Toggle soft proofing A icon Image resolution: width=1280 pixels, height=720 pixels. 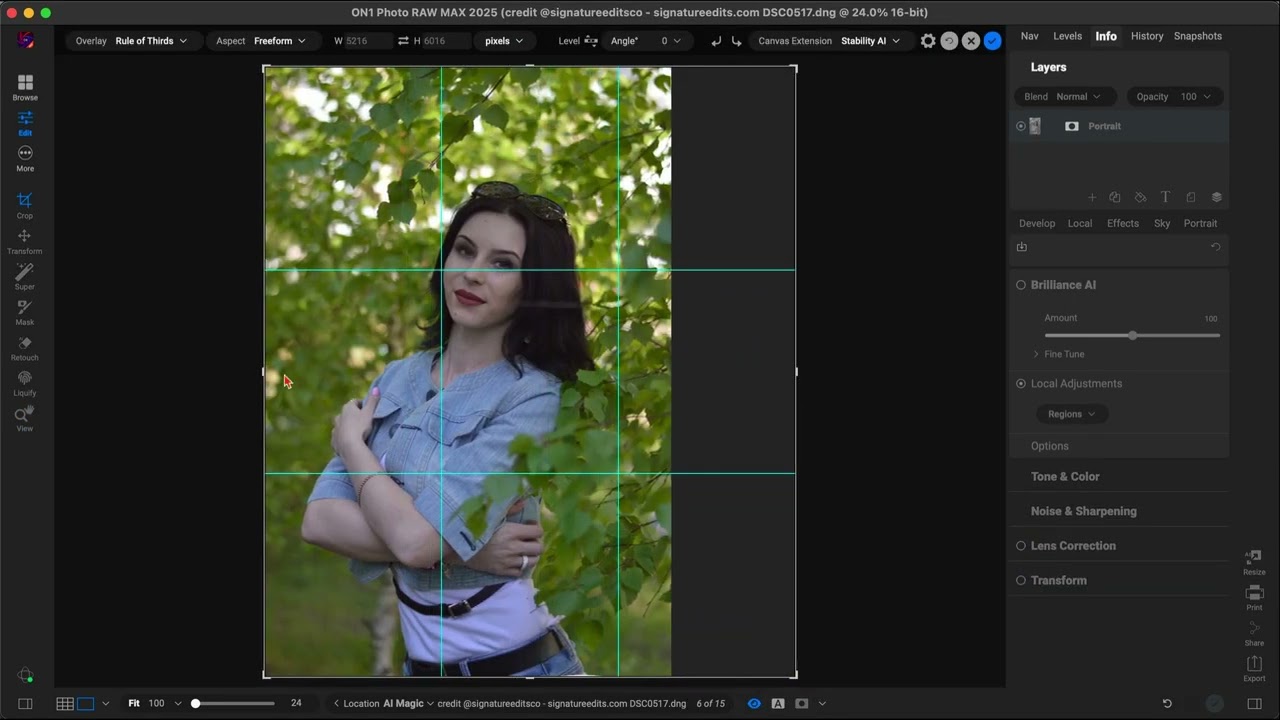coord(778,704)
